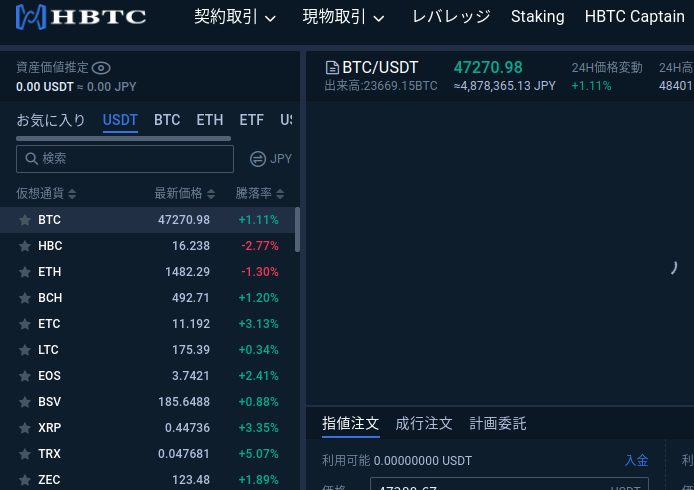Viewport: 694px width, 490px height.
Task: Open BTC/USDT document info icon
Action: pyautogui.click(x=332, y=68)
